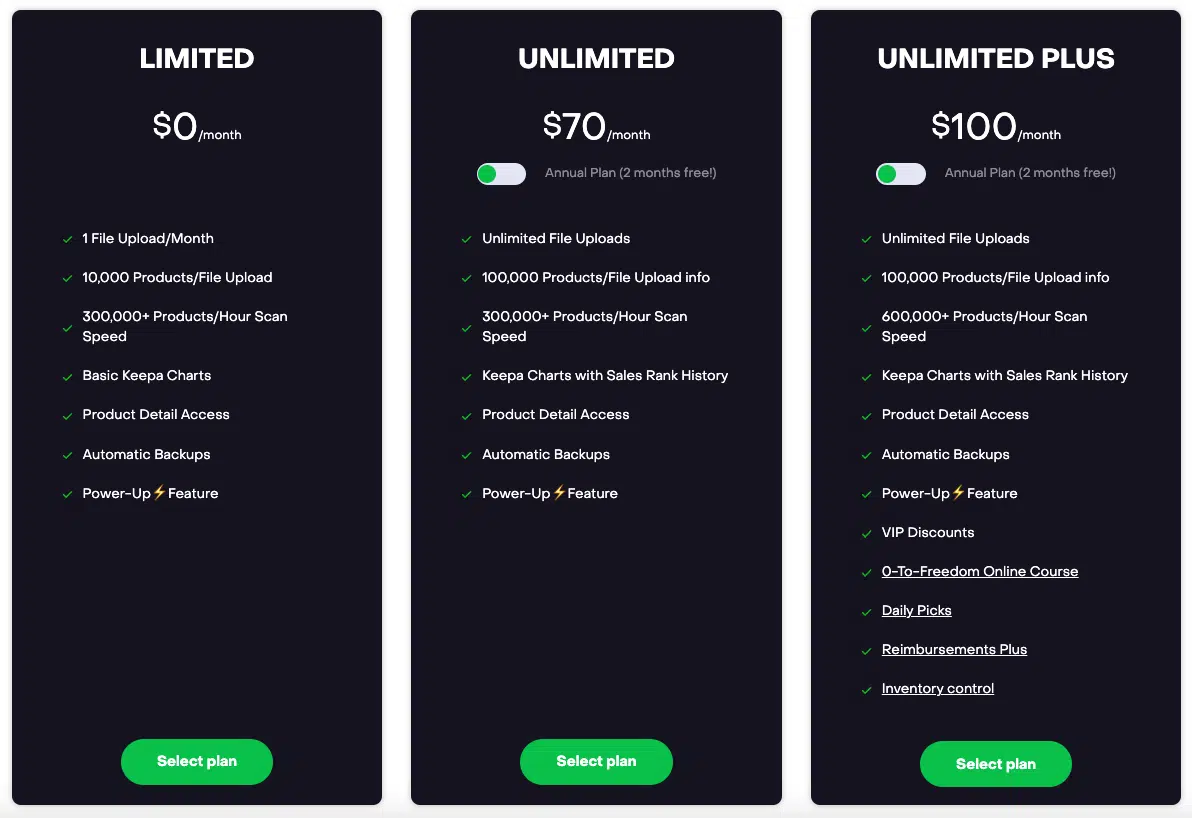Click lightning bolt icon in Unlimited Plus Power-Up
This screenshot has width=1192, height=818.
tap(958, 493)
